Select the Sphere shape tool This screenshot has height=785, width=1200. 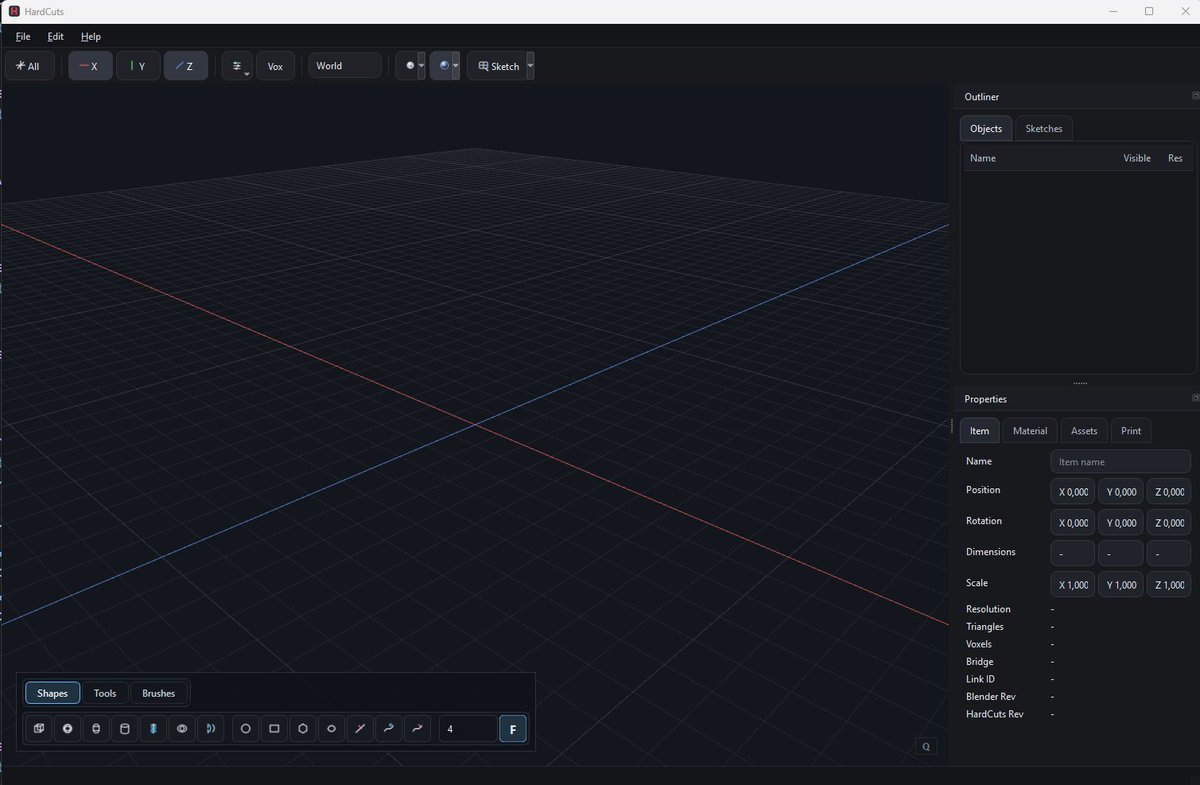click(x=67, y=728)
